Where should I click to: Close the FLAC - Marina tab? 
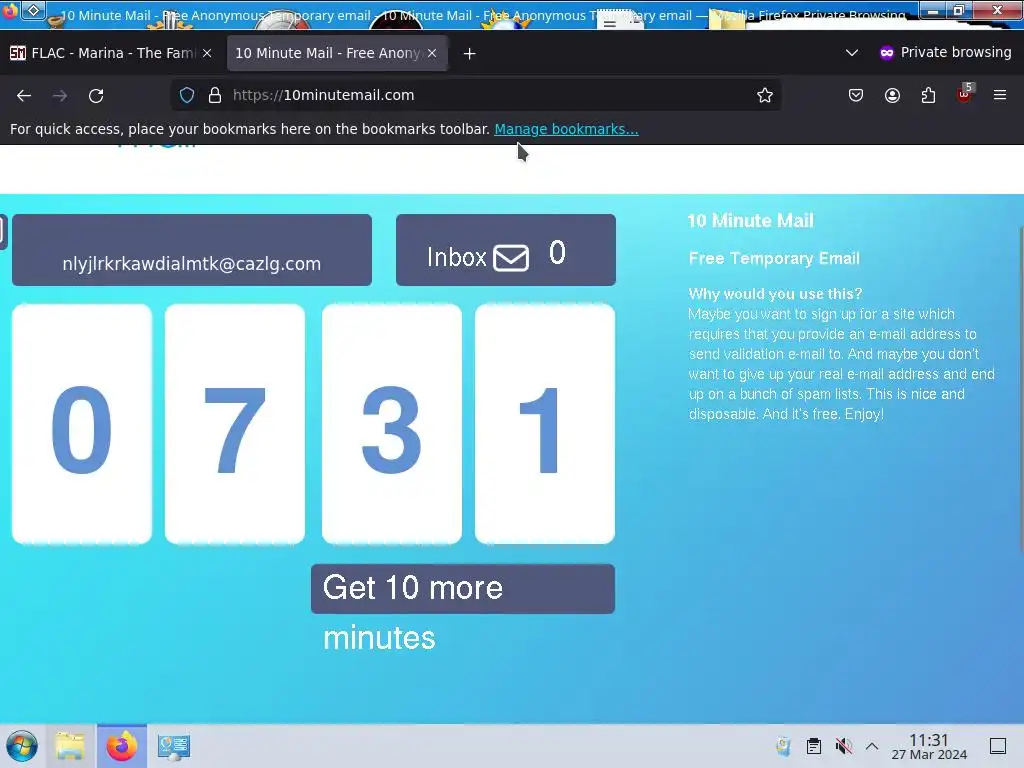[x=207, y=53]
